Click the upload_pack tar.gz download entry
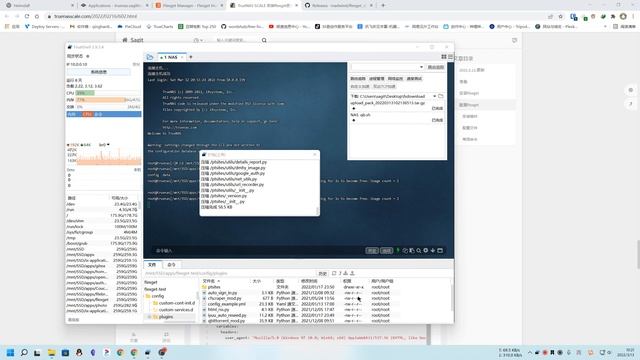 point(396,106)
